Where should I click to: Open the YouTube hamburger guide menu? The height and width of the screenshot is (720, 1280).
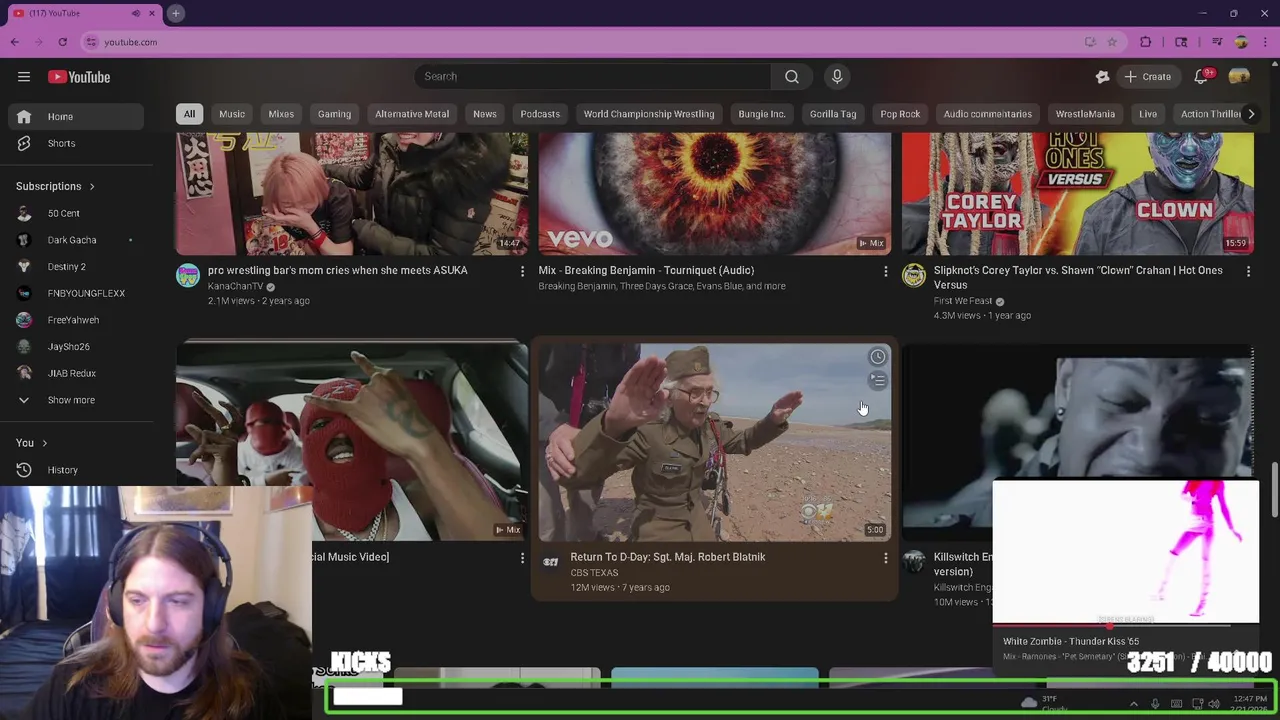click(24, 77)
